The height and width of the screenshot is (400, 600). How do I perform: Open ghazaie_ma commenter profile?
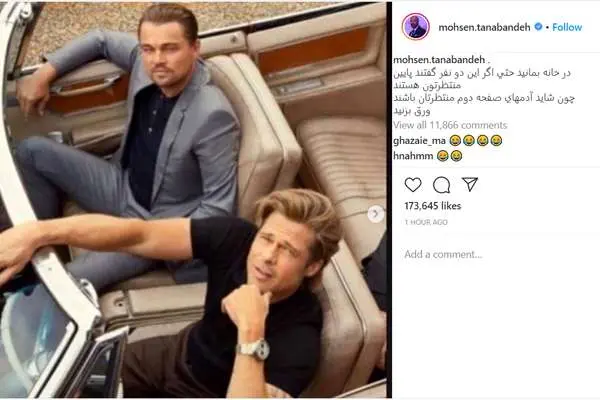click(419, 141)
